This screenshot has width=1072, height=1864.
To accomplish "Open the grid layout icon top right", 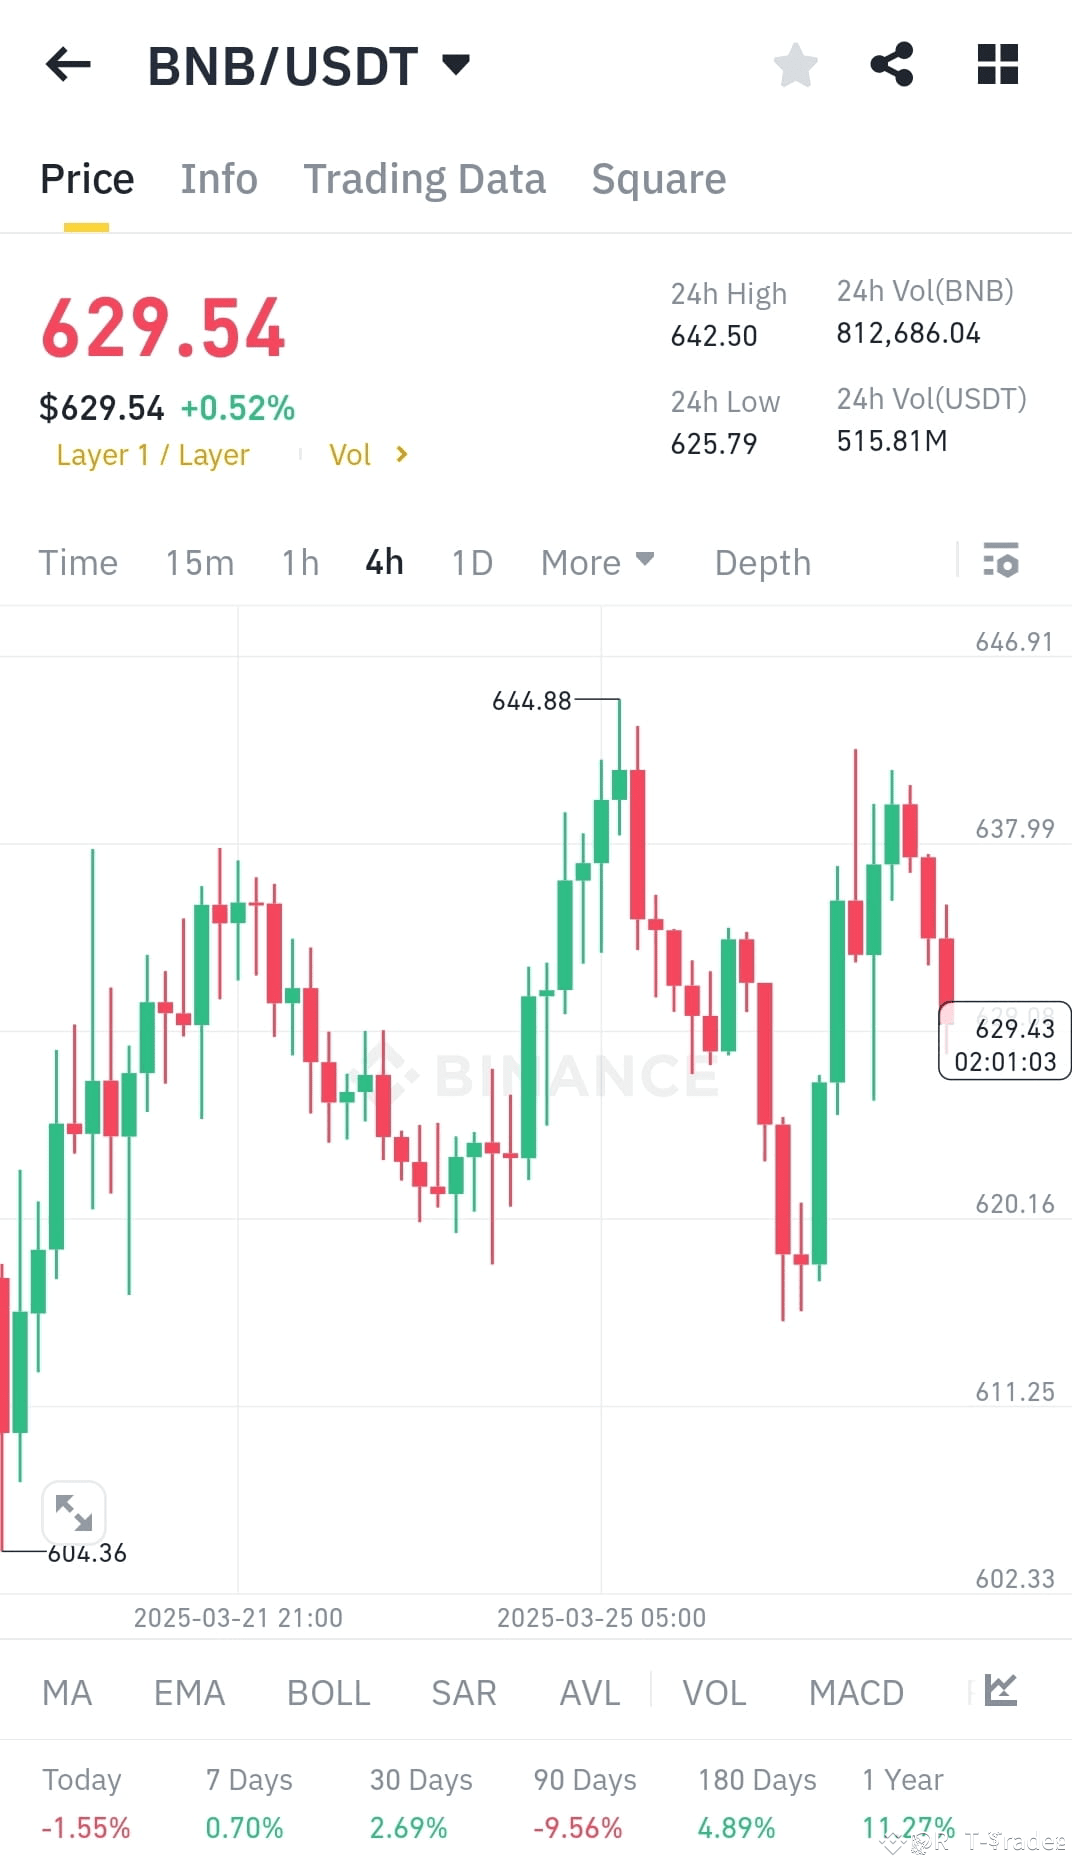I will [997, 64].
